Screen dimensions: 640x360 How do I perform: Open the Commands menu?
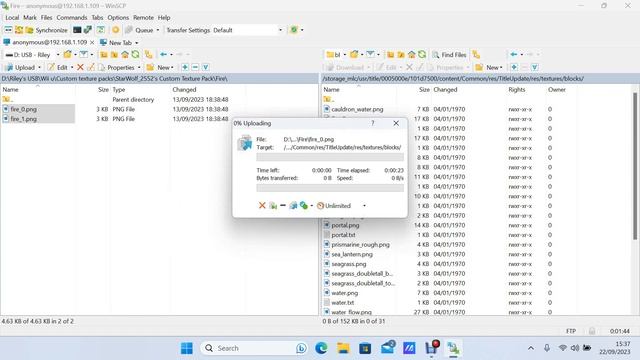tap(72, 18)
